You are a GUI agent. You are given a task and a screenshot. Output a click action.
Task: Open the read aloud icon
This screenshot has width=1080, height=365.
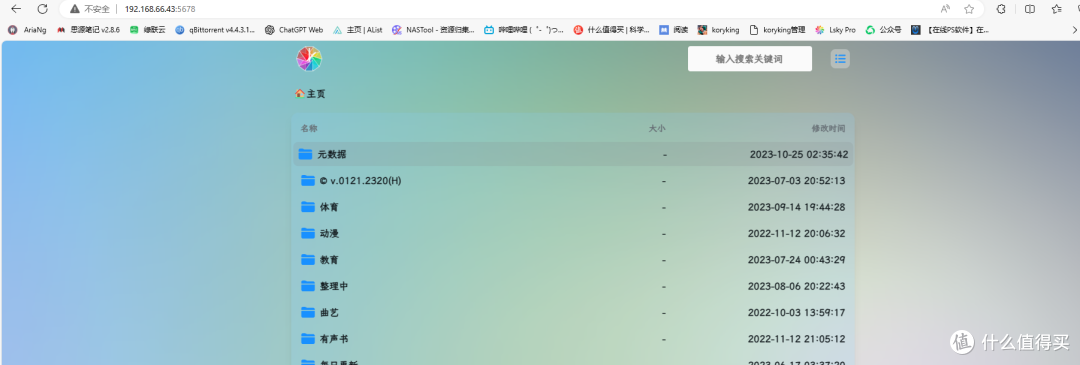(946, 9)
